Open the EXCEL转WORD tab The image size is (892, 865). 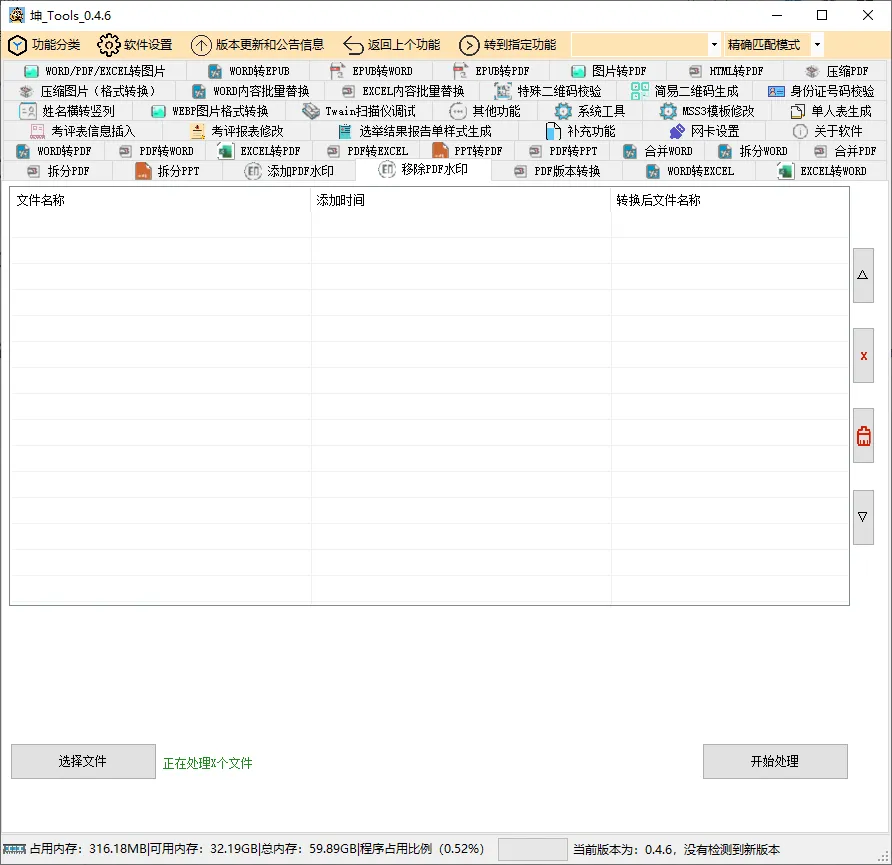coord(822,171)
